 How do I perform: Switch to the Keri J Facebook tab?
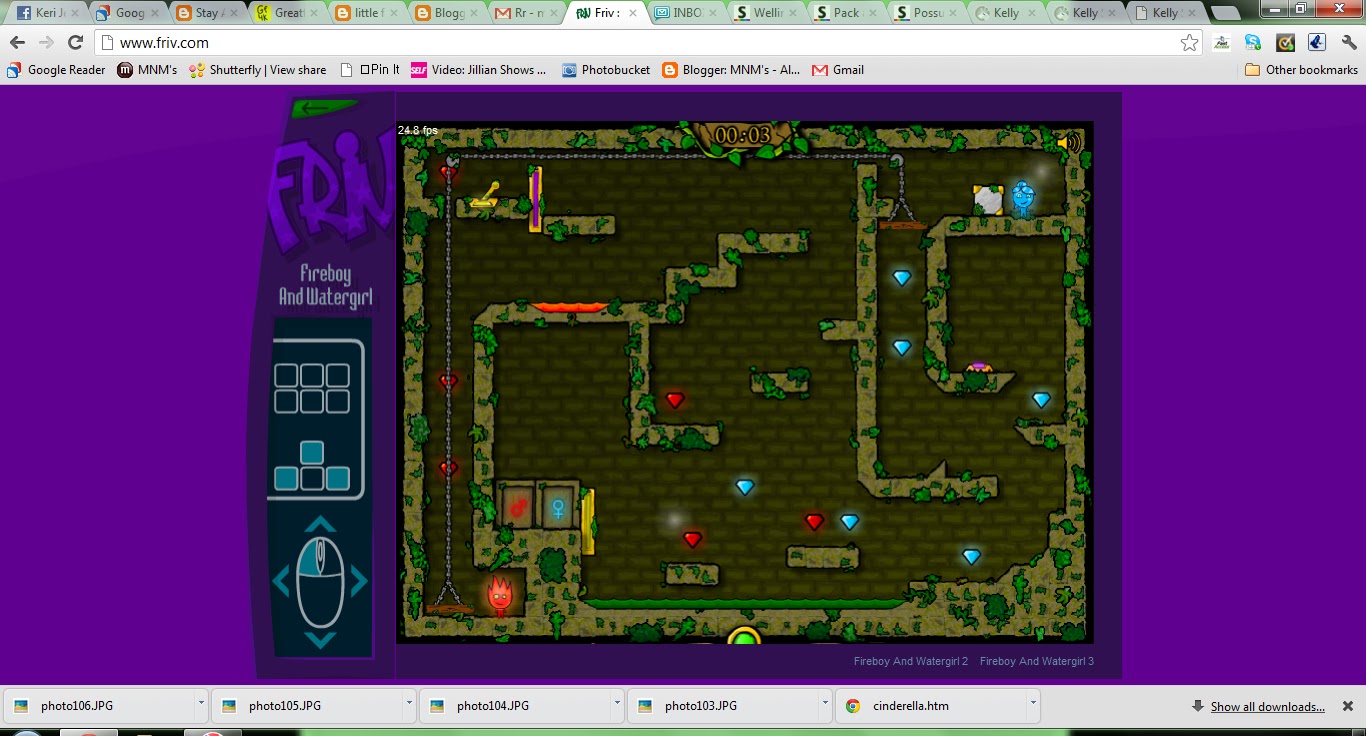pos(46,14)
